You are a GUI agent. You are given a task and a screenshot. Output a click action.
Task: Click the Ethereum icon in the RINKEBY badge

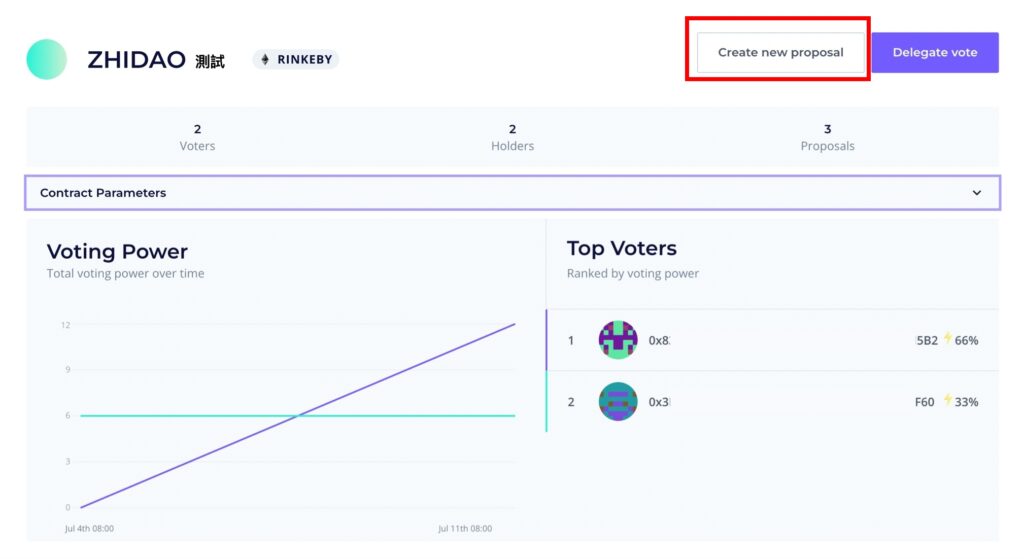pos(265,60)
